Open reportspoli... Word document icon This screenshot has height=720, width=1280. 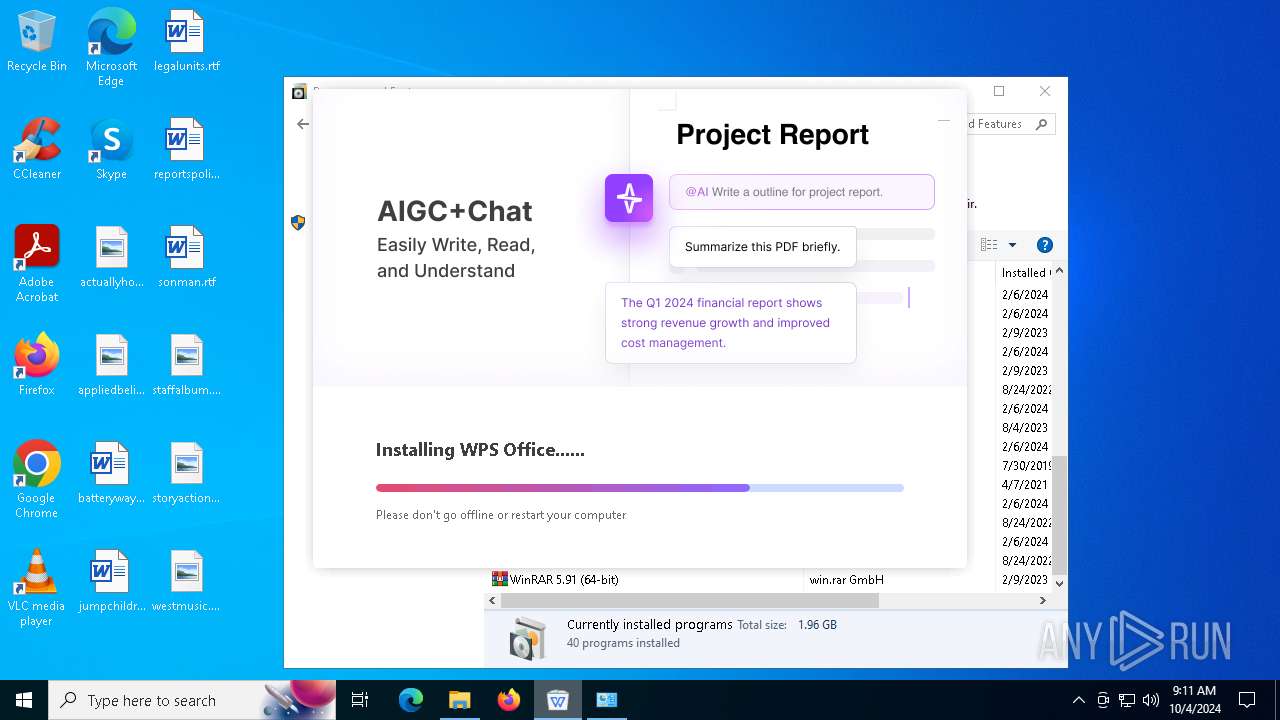coord(186,149)
